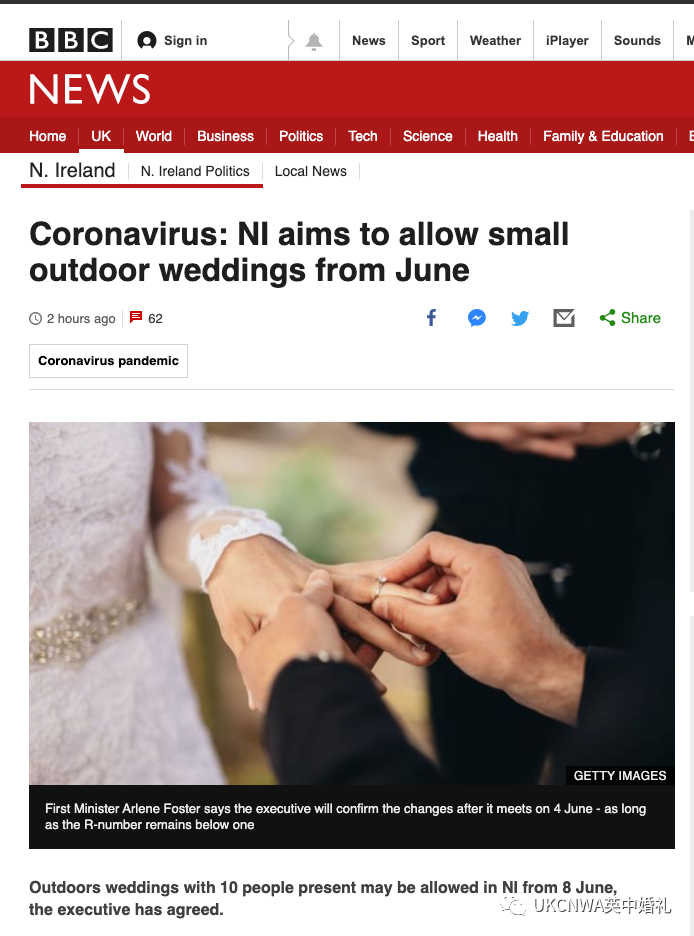694x936 pixels.
Task: Open the Health news section
Action: pyautogui.click(x=497, y=136)
